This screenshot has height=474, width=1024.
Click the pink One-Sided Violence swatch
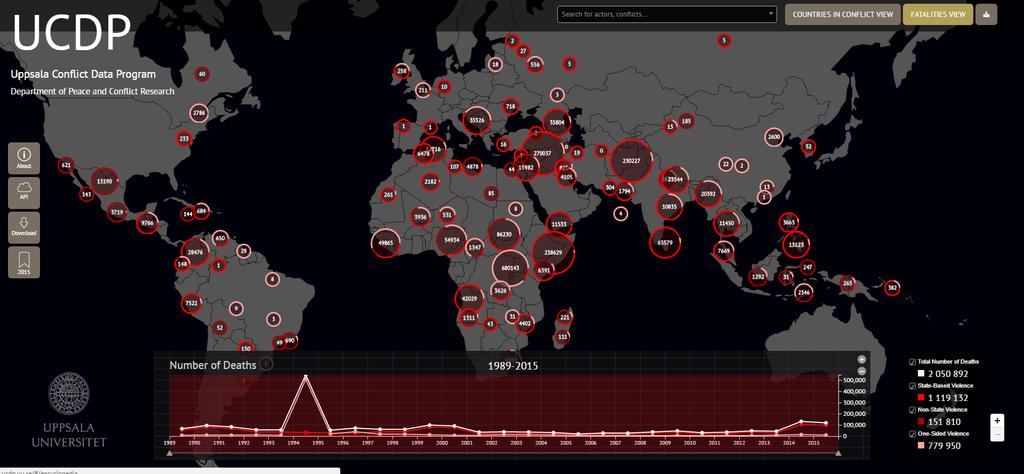[x=921, y=446]
